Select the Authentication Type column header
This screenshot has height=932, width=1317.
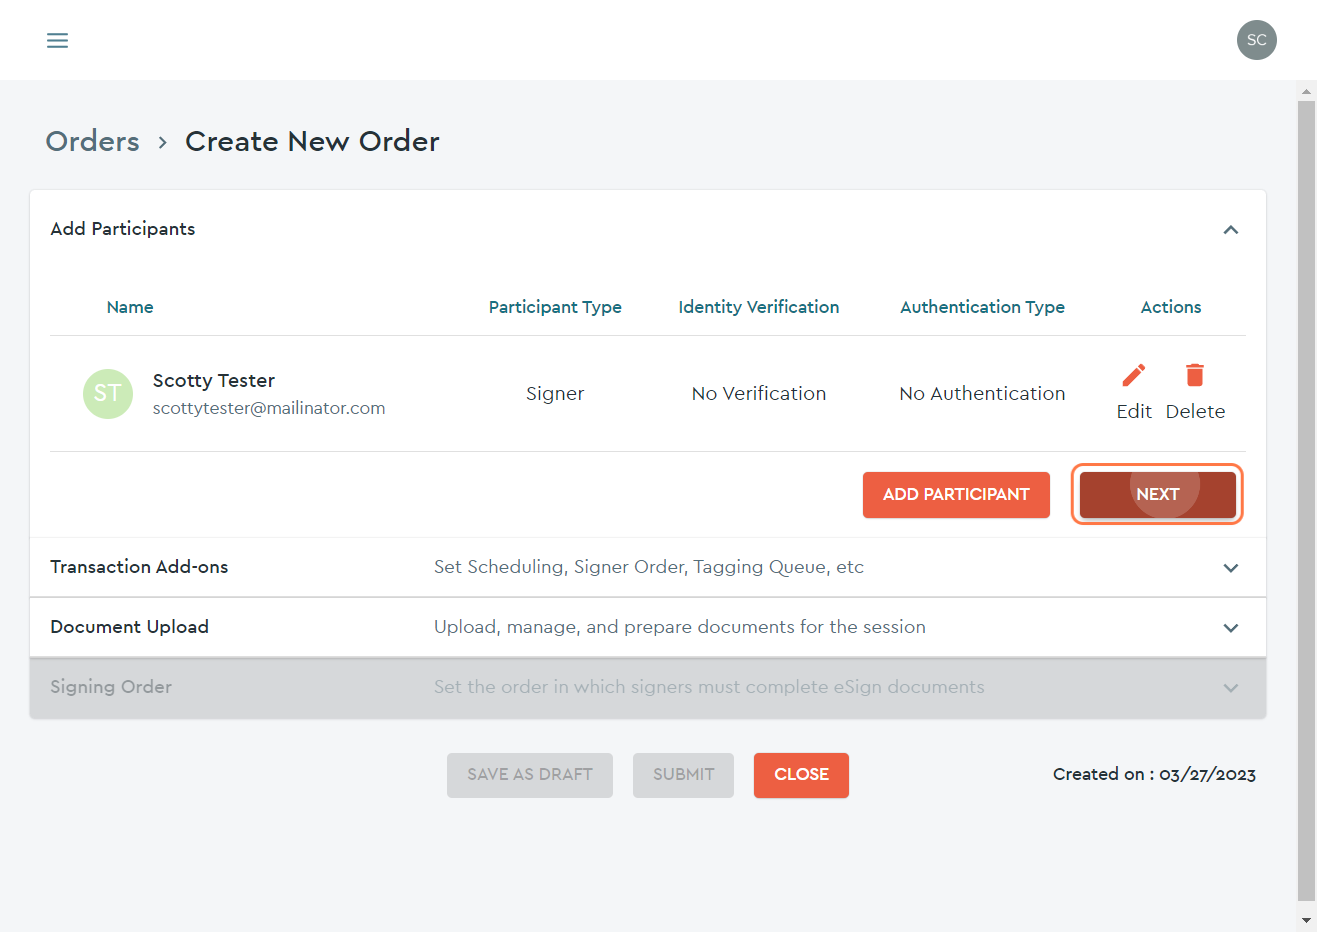coord(982,307)
